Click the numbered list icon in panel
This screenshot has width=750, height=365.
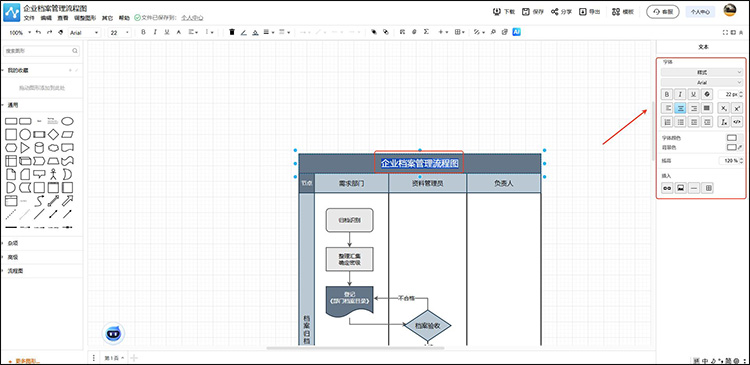point(667,122)
